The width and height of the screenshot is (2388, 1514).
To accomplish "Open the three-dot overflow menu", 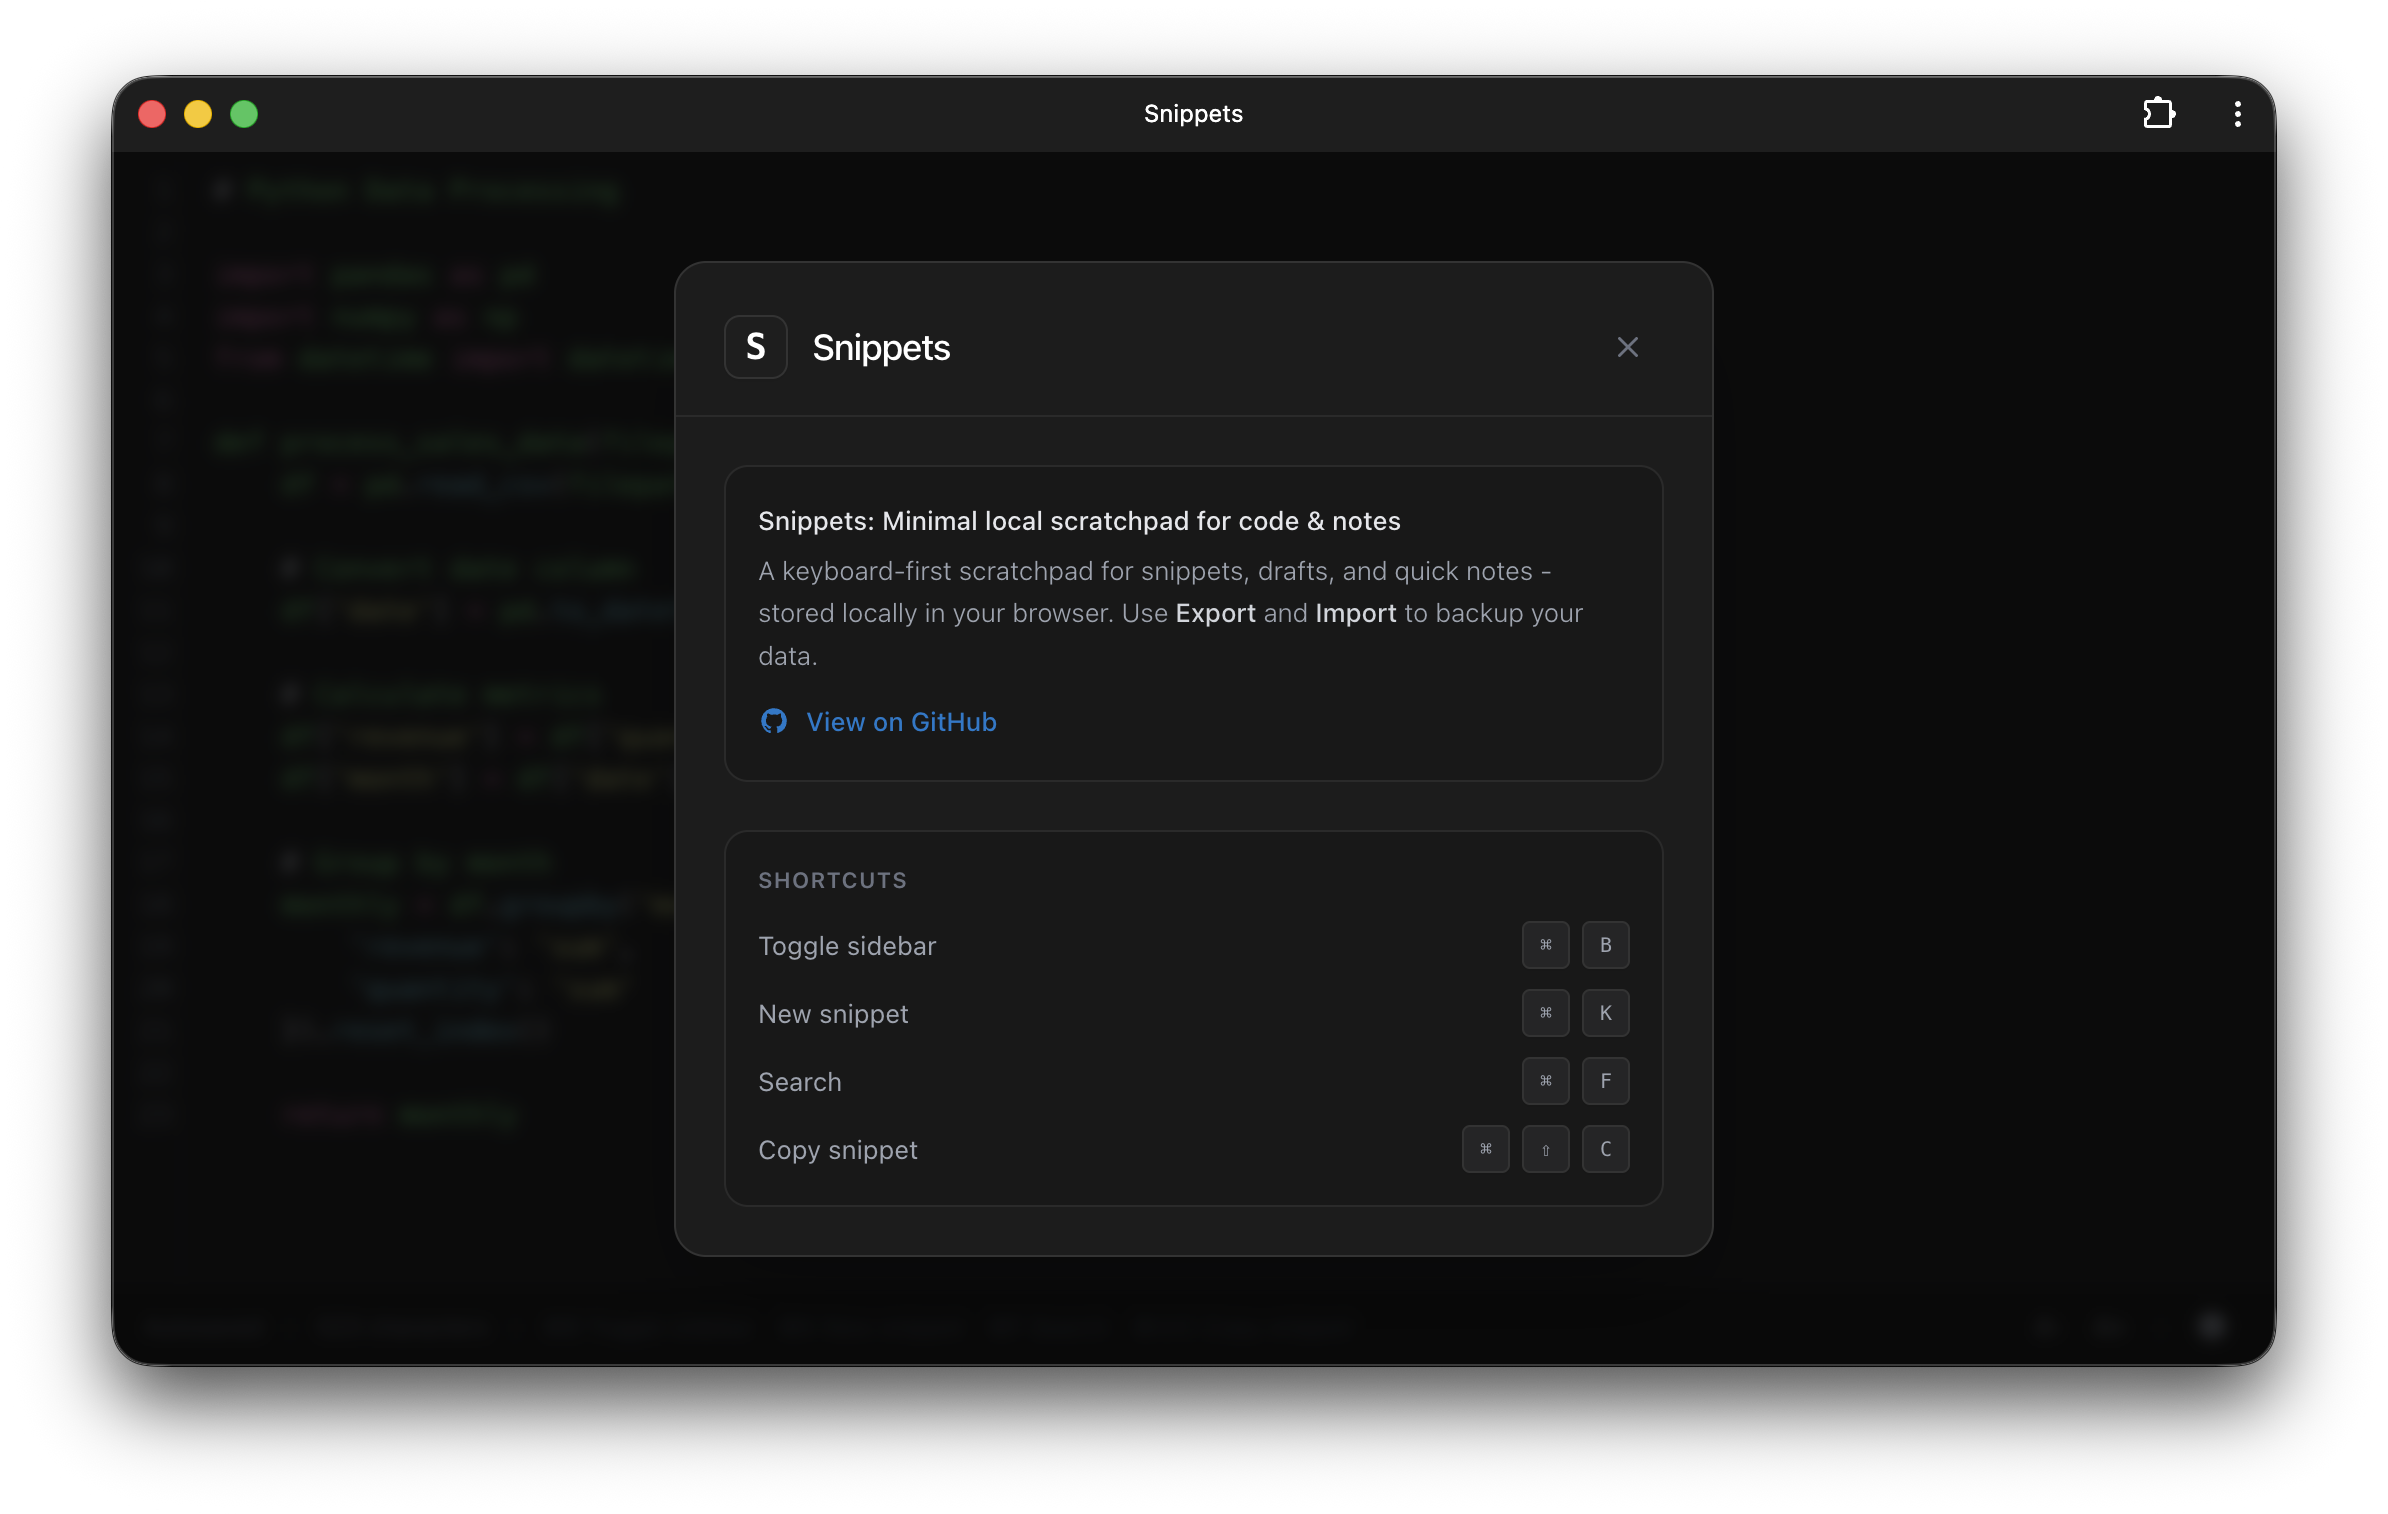I will (2236, 113).
